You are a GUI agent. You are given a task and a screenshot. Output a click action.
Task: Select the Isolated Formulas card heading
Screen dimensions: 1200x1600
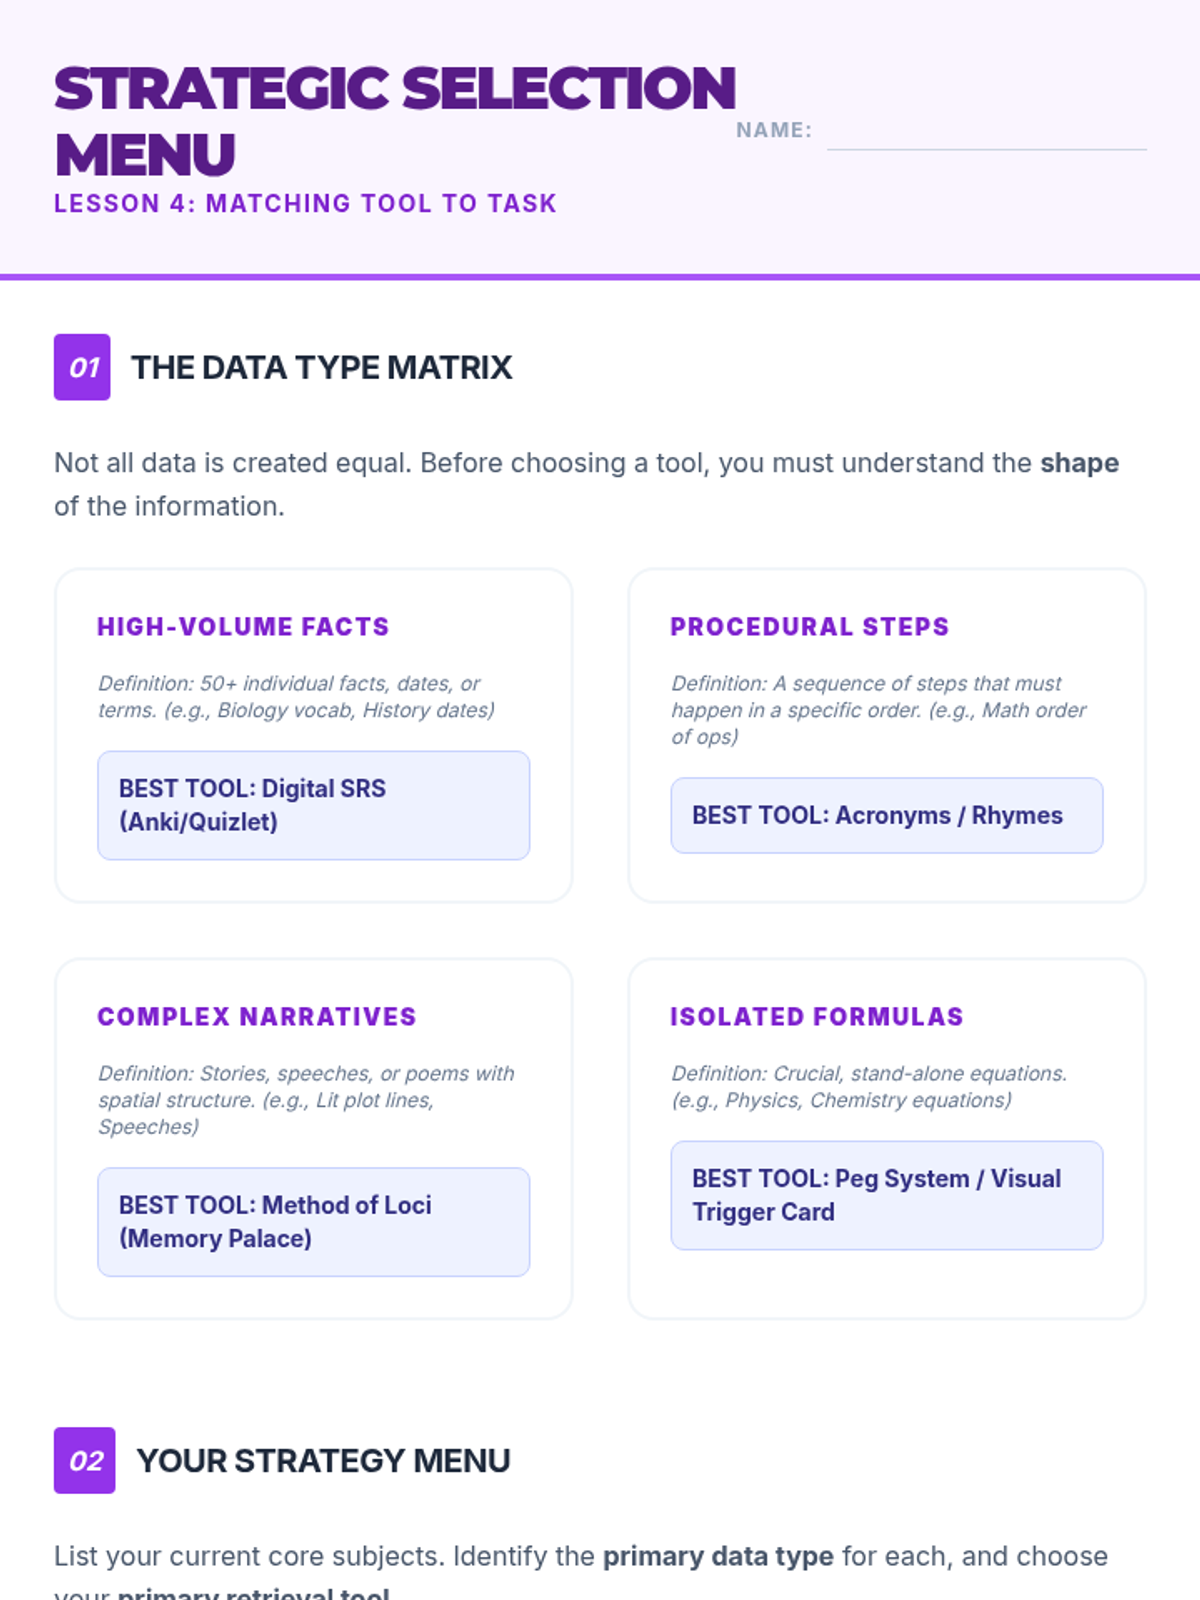tap(817, 1017)
